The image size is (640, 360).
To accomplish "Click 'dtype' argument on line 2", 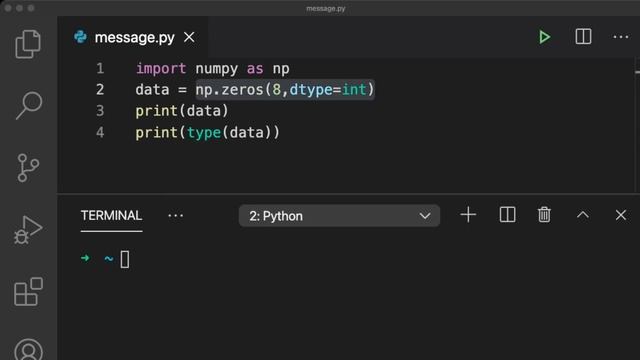I will pyautogui.click(x=311, y=90).
